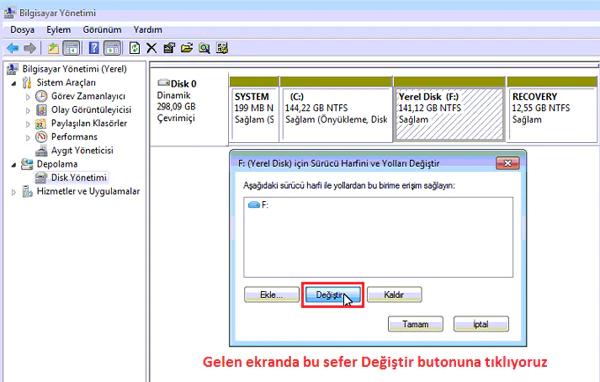Click the F: drive icon in list
This screenshot has width=600, height=382.
254,205
